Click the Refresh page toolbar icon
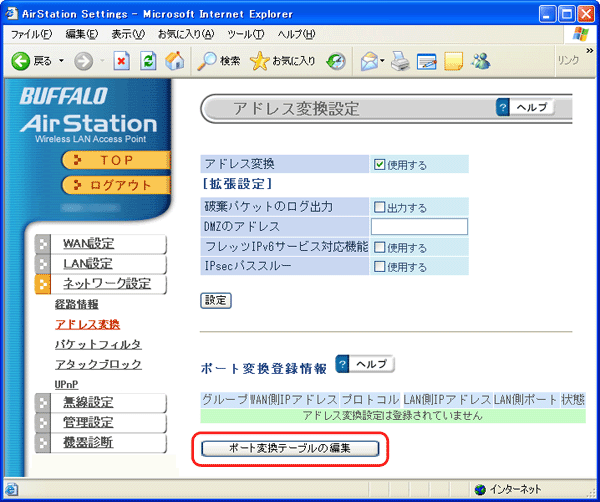The height and width of the screenshot is (502, 600). coord(148,61)
